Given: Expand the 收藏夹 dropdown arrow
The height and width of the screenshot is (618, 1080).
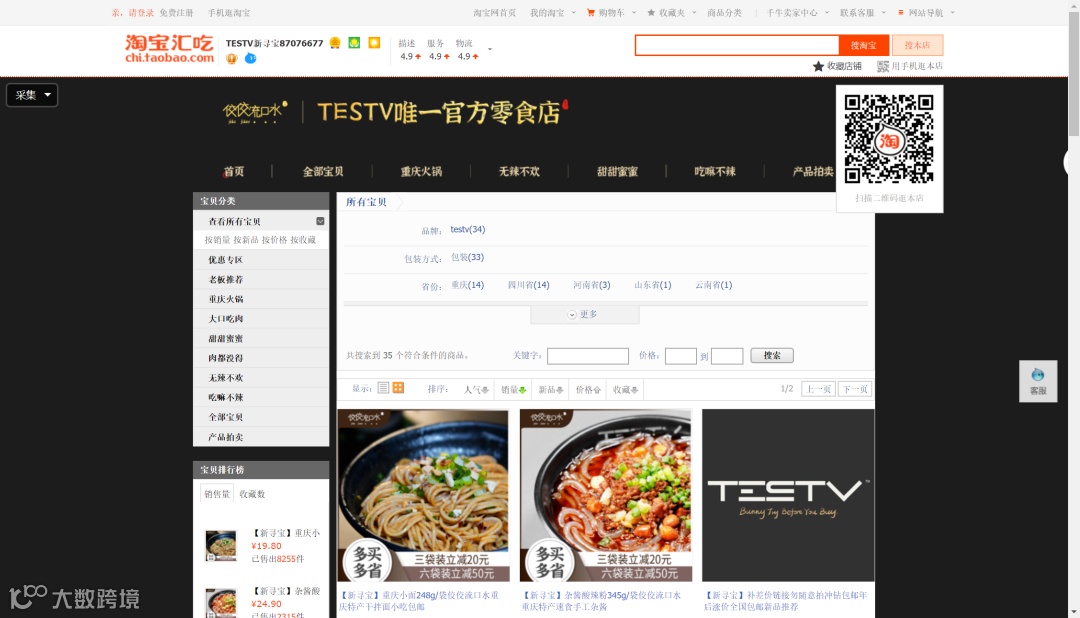Looking at the screenshot, I should click(694, 12).
